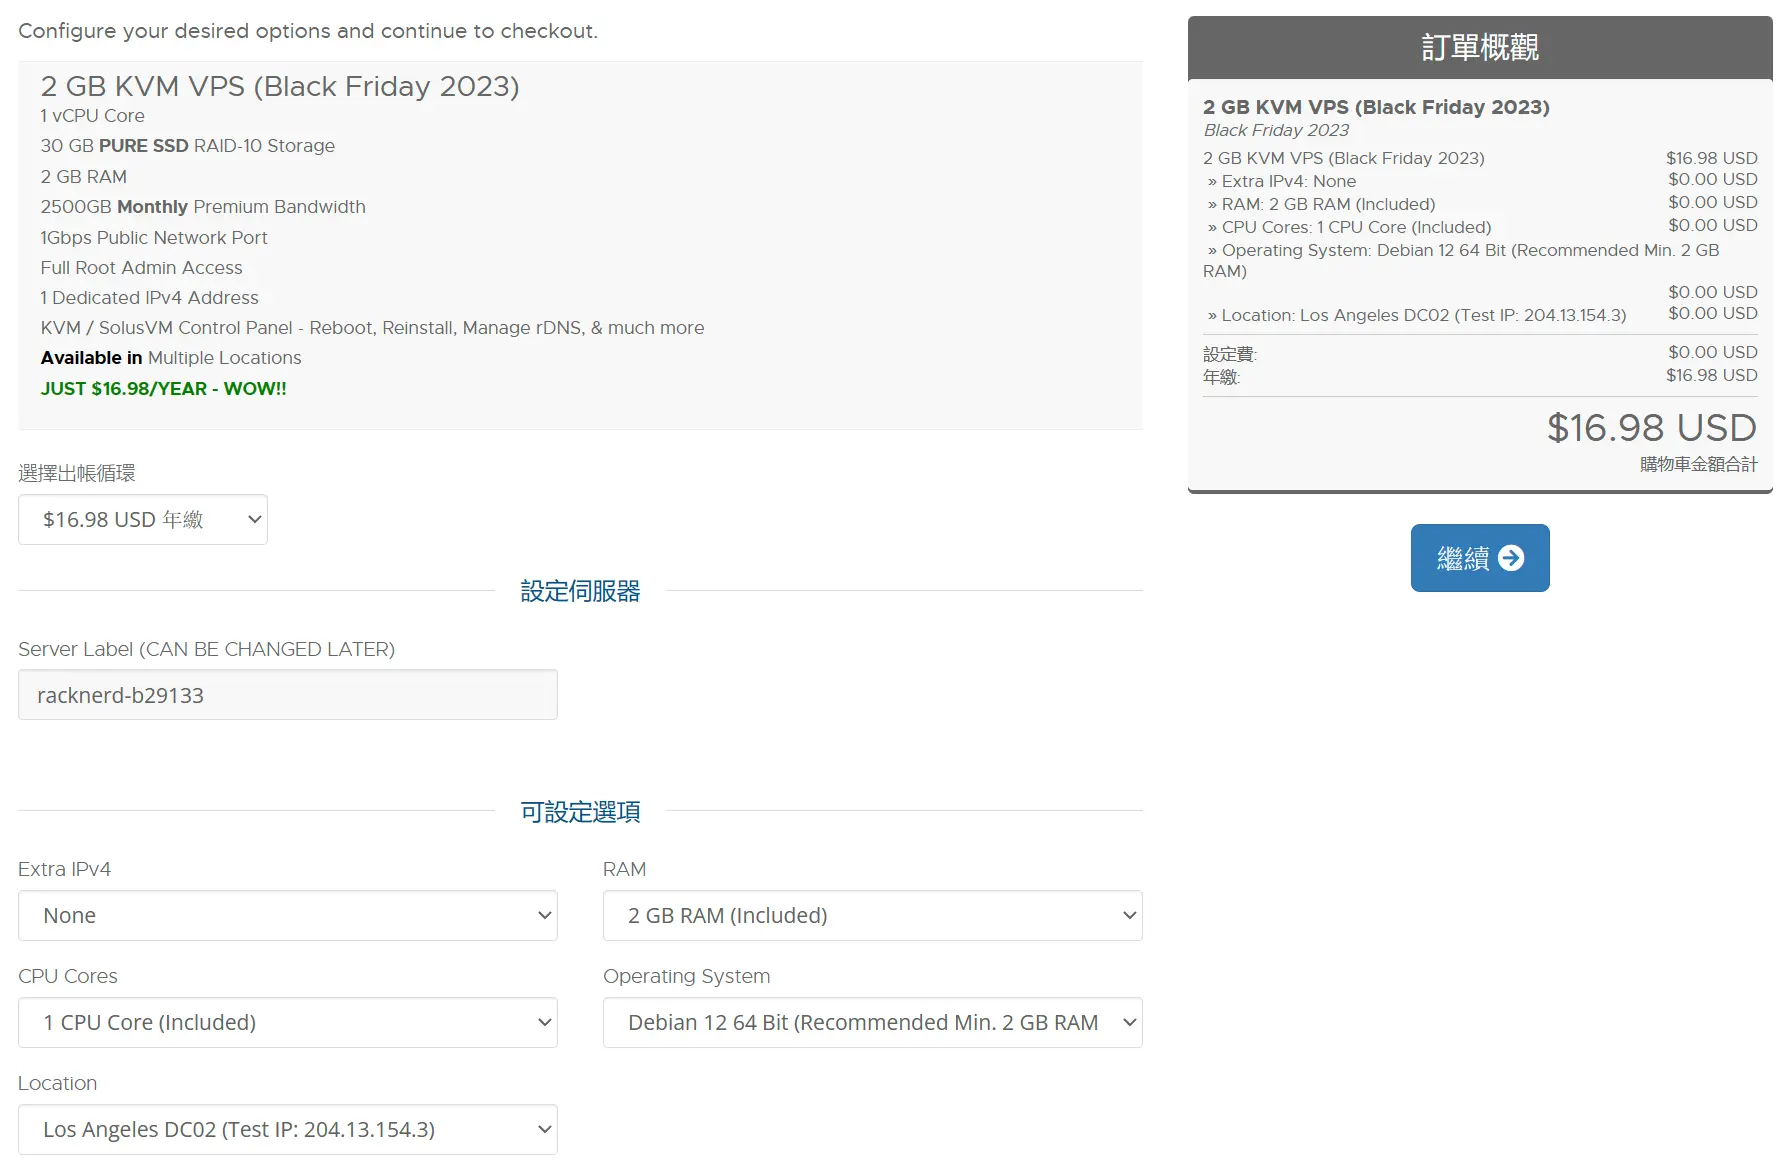1789x1164 pixels.
Task: Click the 年繳 annual fee row in summary
Action: (x=1480, y=376)
